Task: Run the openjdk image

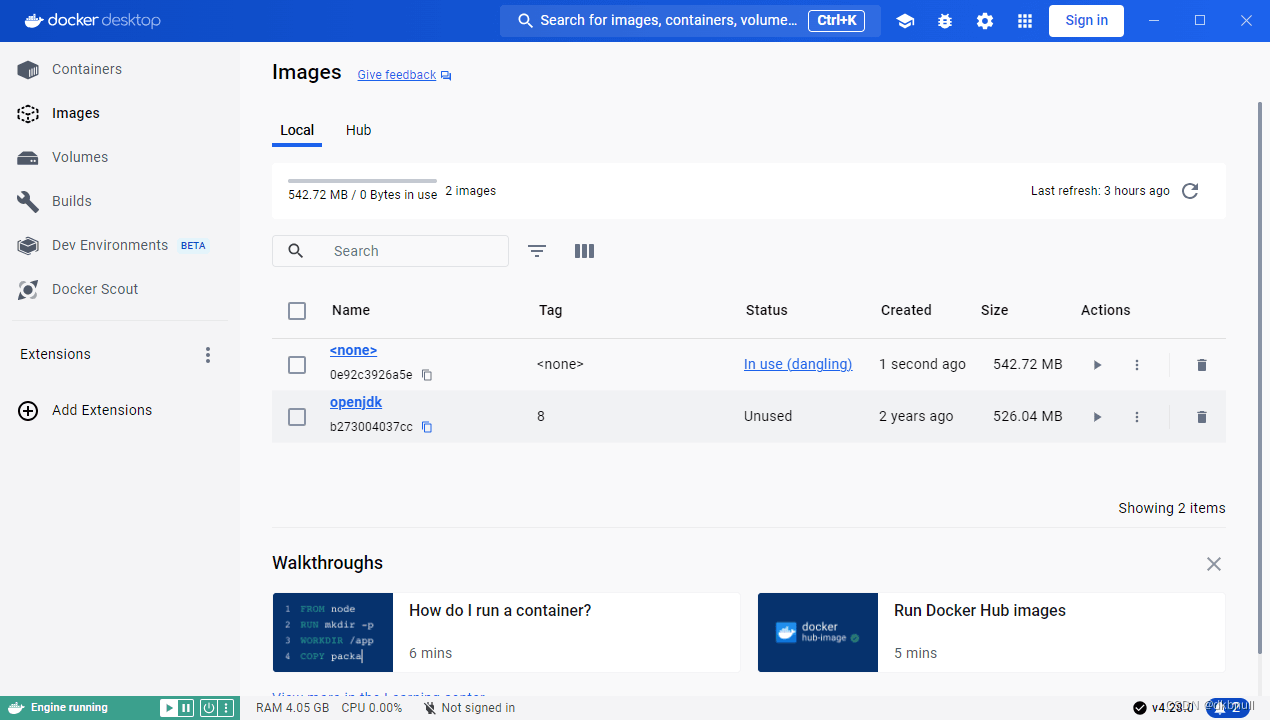Action: [1097, 417]
